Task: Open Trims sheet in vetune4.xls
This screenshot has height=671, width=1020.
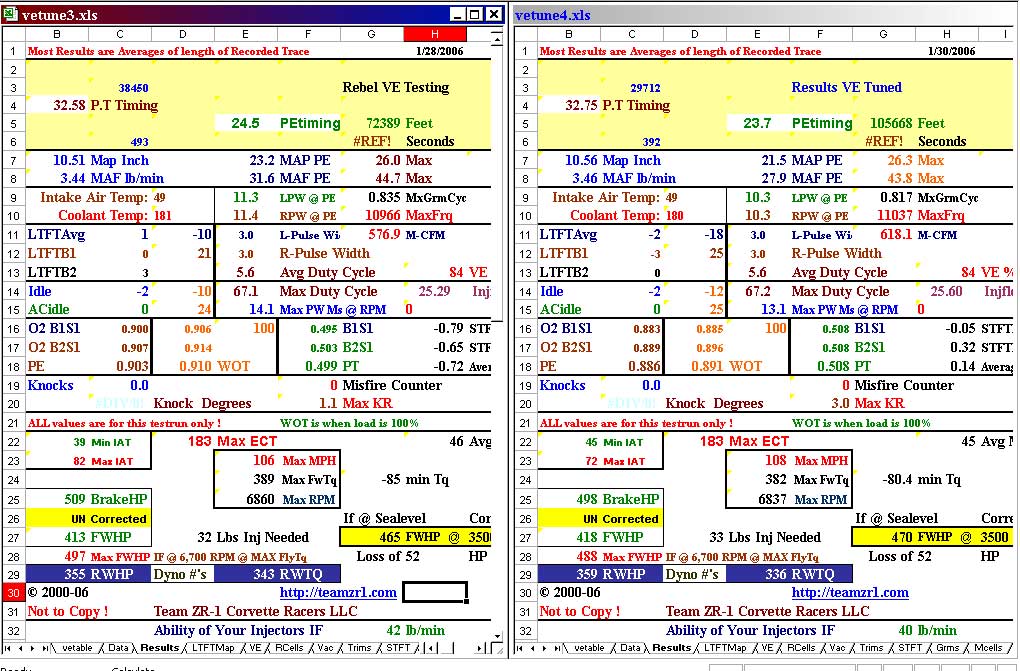Action: (871, 648)
